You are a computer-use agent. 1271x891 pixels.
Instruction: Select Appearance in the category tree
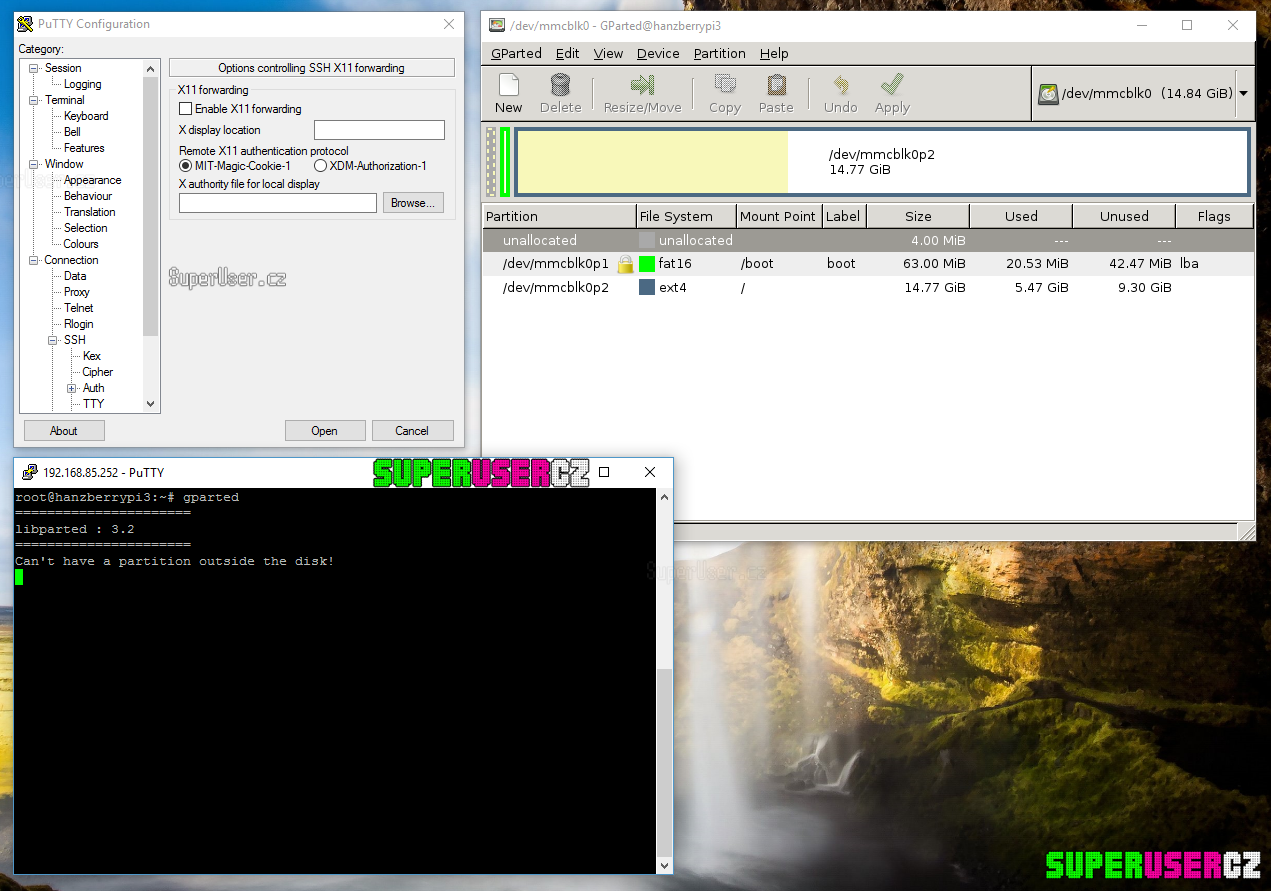(x=93, y=180)
